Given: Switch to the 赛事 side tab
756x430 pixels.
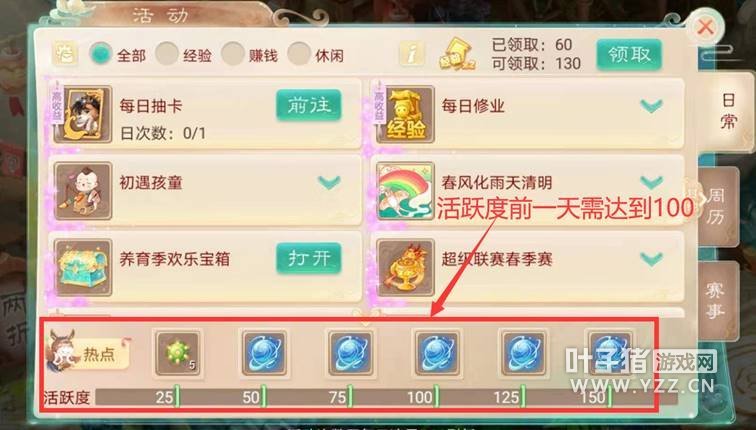Looking at the screenshot, I should point(717,301).
